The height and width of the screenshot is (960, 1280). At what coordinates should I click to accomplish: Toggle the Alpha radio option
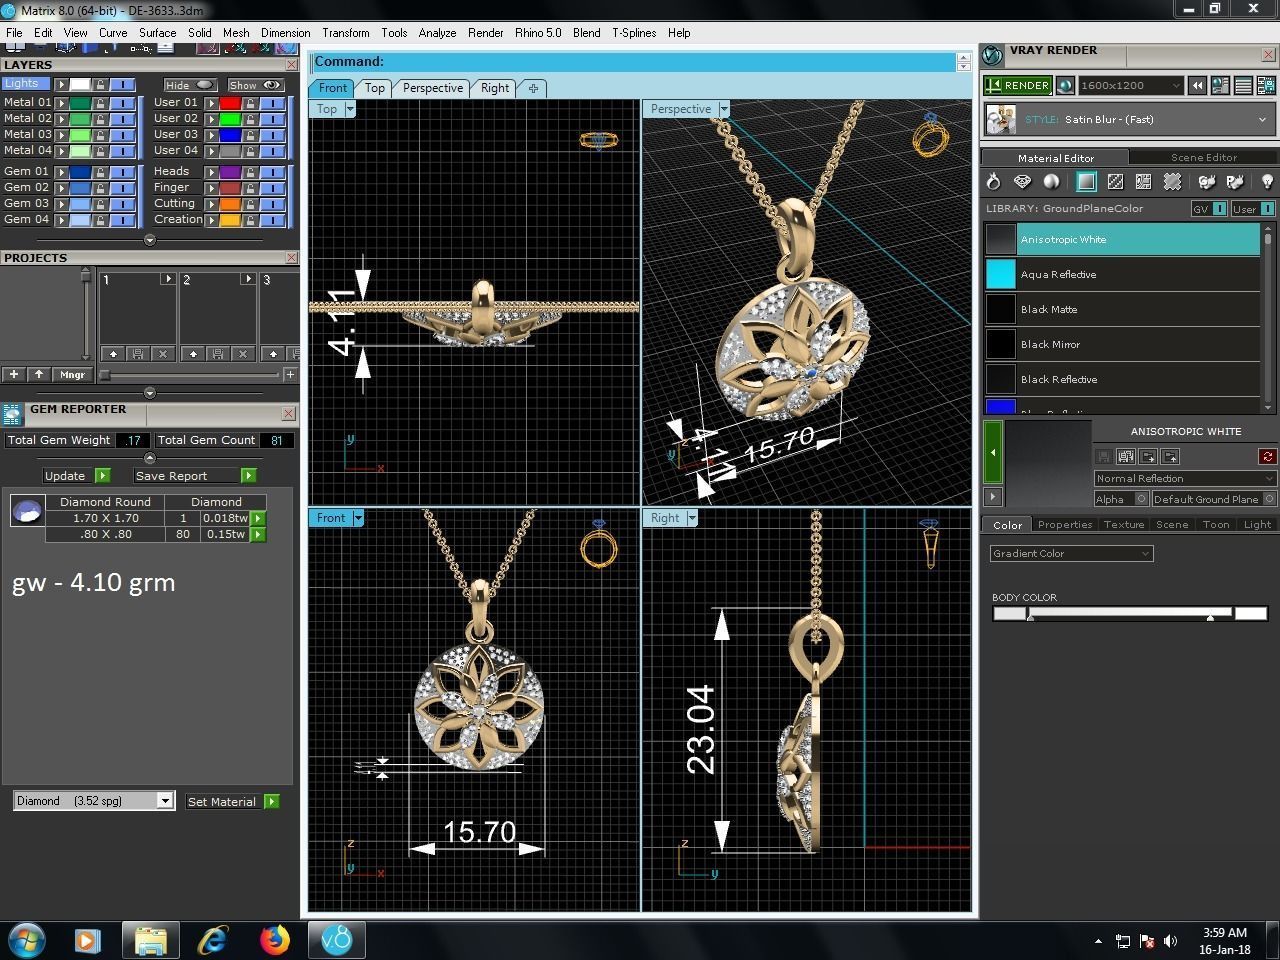tap(1141, 499)
